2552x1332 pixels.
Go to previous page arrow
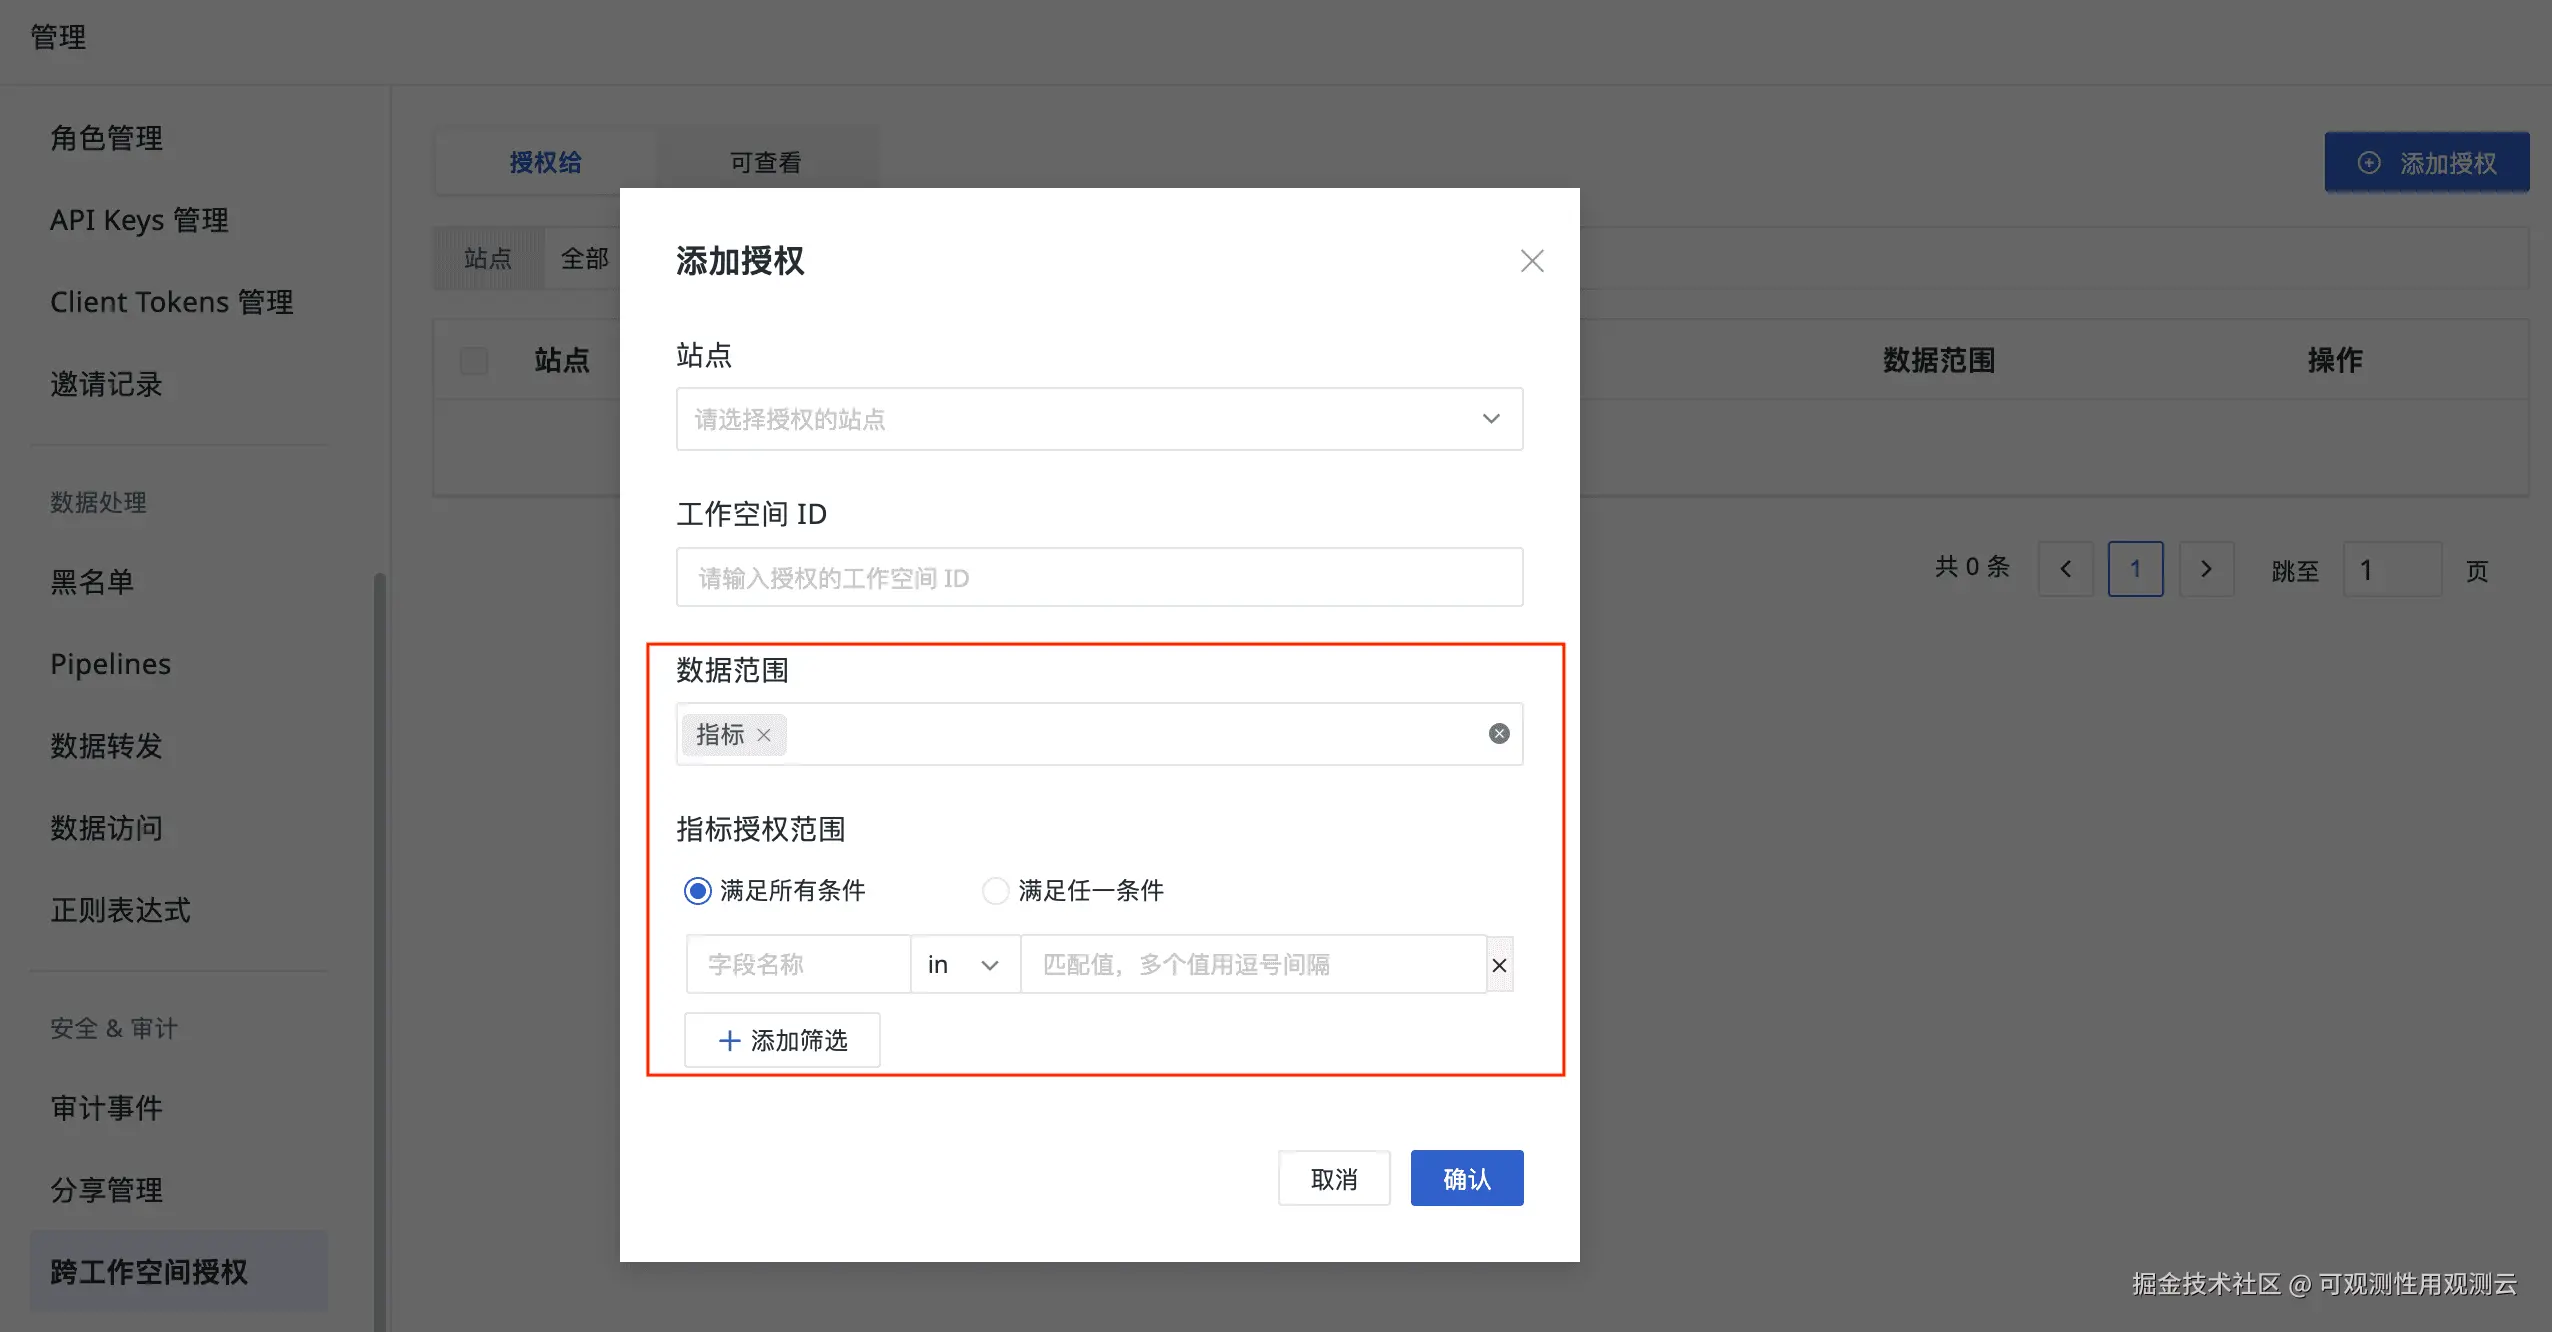point(2065,570)
